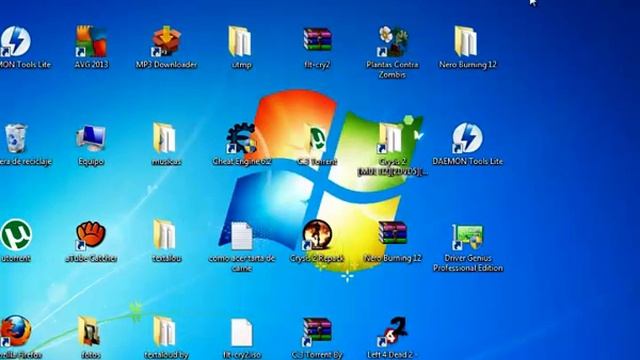Image resolution: width=640 pixels, height=360 pixels.
Task: Select the flt-cry2.iso file
Action: coord(242,333)
